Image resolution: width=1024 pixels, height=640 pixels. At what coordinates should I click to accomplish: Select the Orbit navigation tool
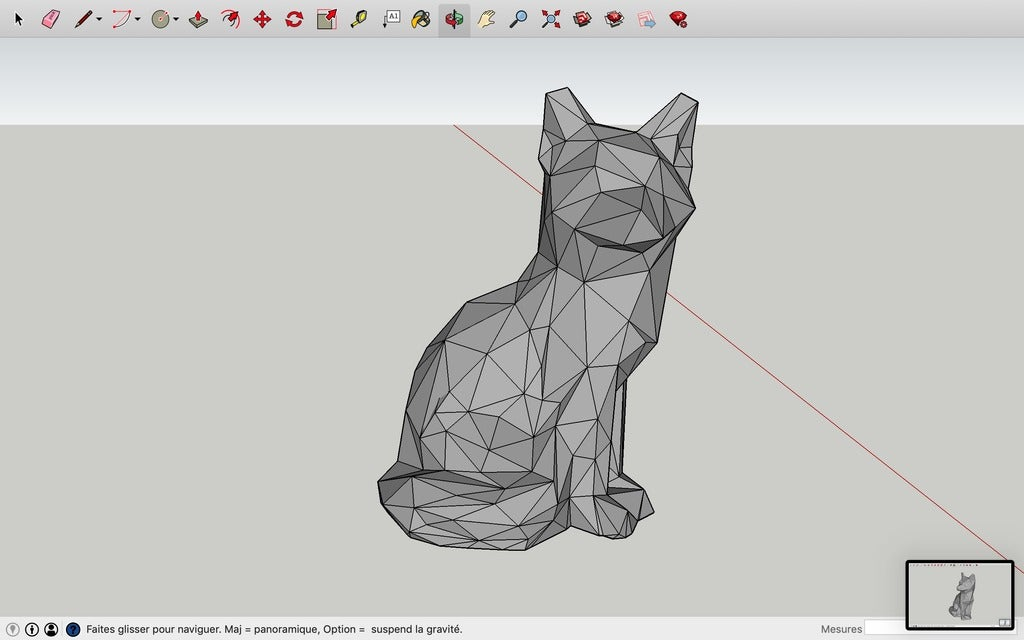(x=451, y=18)
